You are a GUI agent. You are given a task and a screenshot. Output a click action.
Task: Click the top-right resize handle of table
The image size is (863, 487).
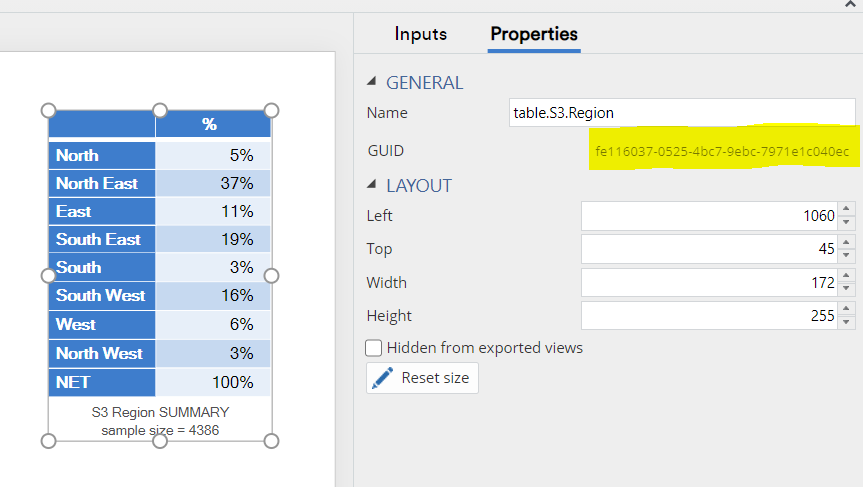(x=271, y=110)
